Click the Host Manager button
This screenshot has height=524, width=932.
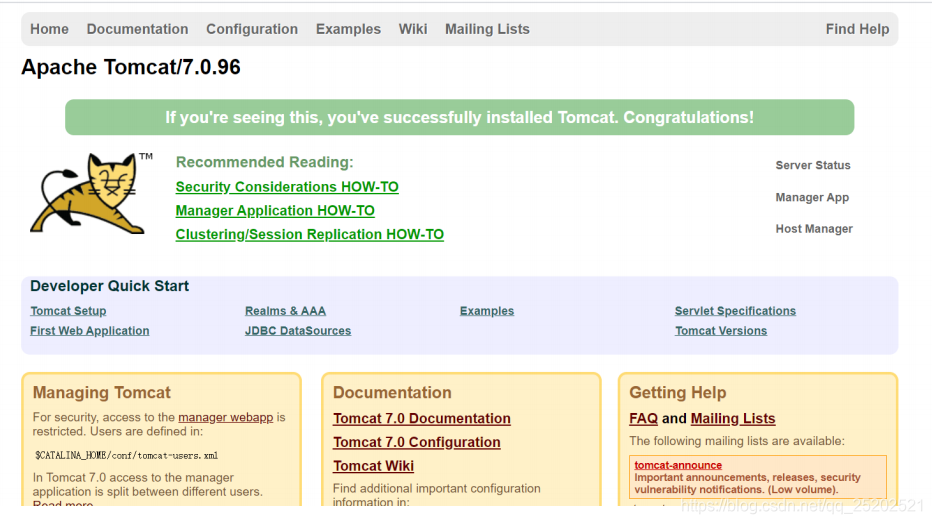[x=814, y=229]
